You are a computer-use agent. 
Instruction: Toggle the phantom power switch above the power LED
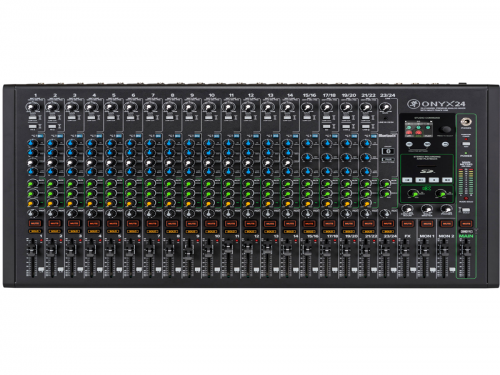coord(466,144)
